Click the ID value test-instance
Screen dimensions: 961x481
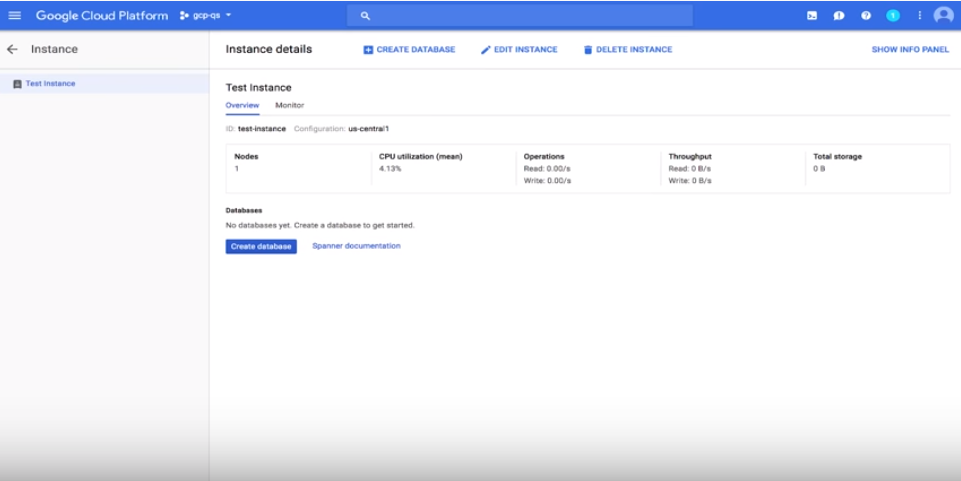[262, 129]
